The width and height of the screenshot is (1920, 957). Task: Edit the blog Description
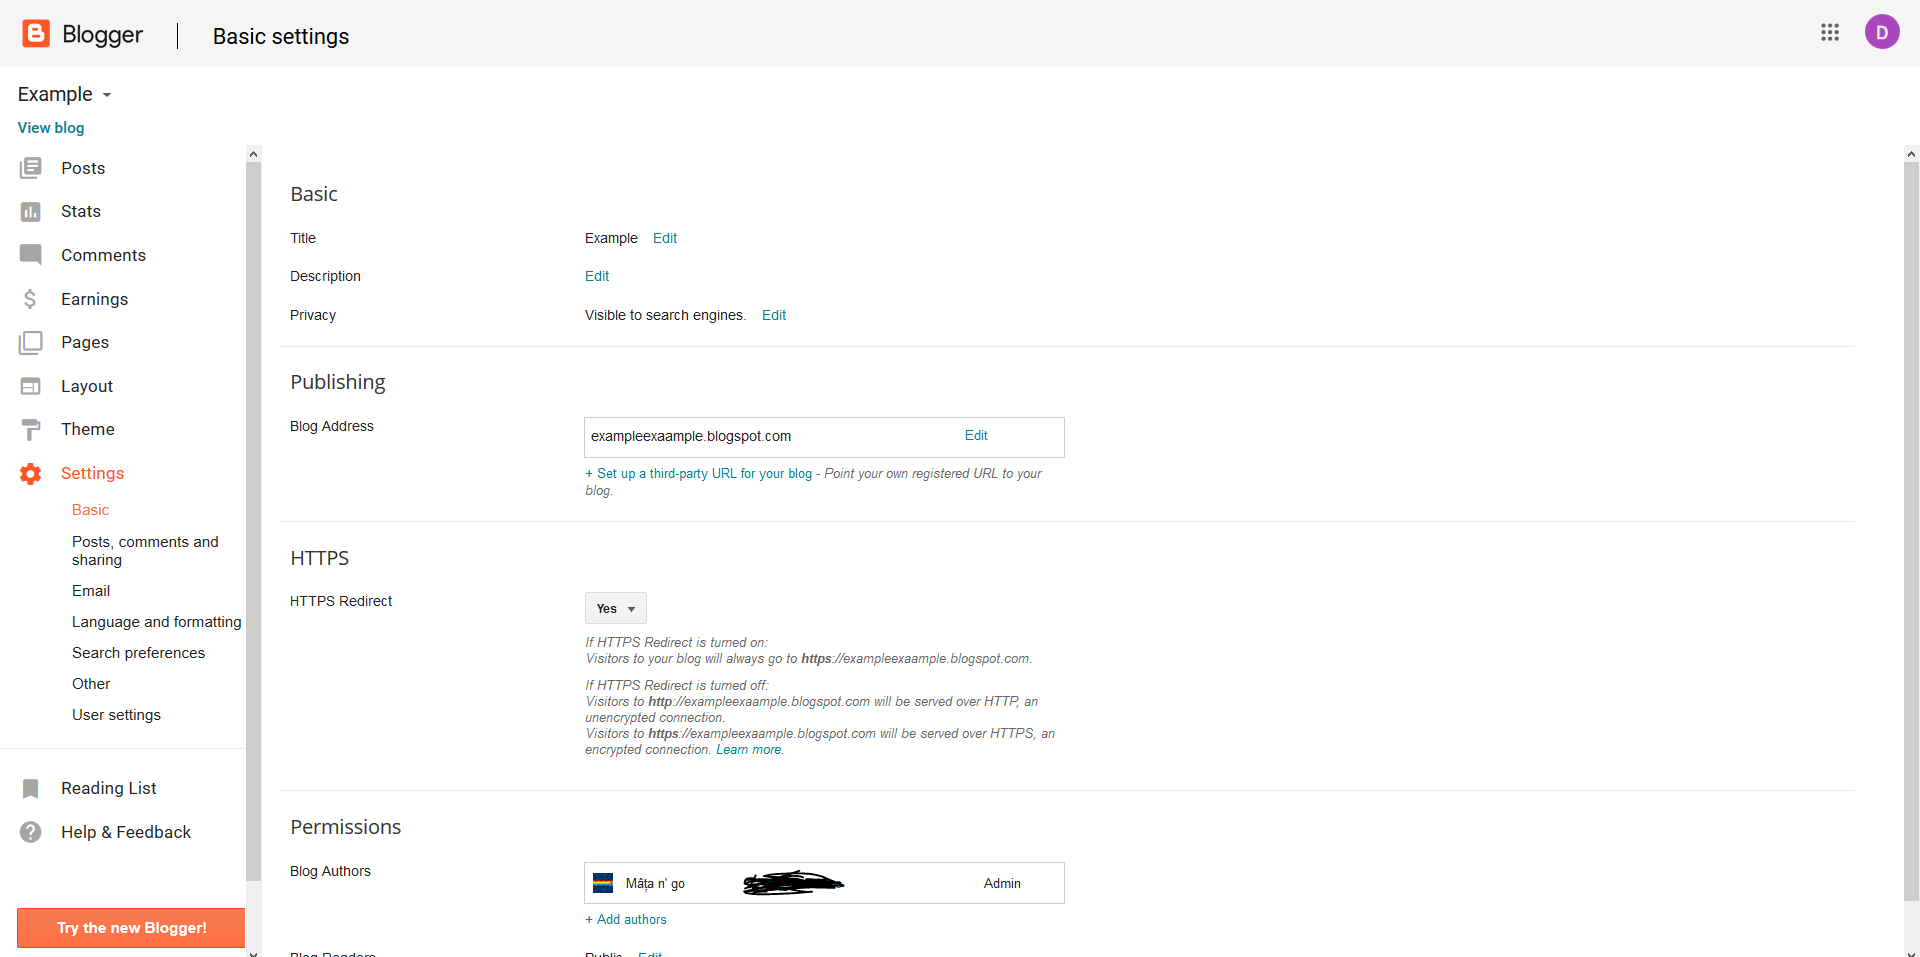pyautogui.click(x=597, y=276)
